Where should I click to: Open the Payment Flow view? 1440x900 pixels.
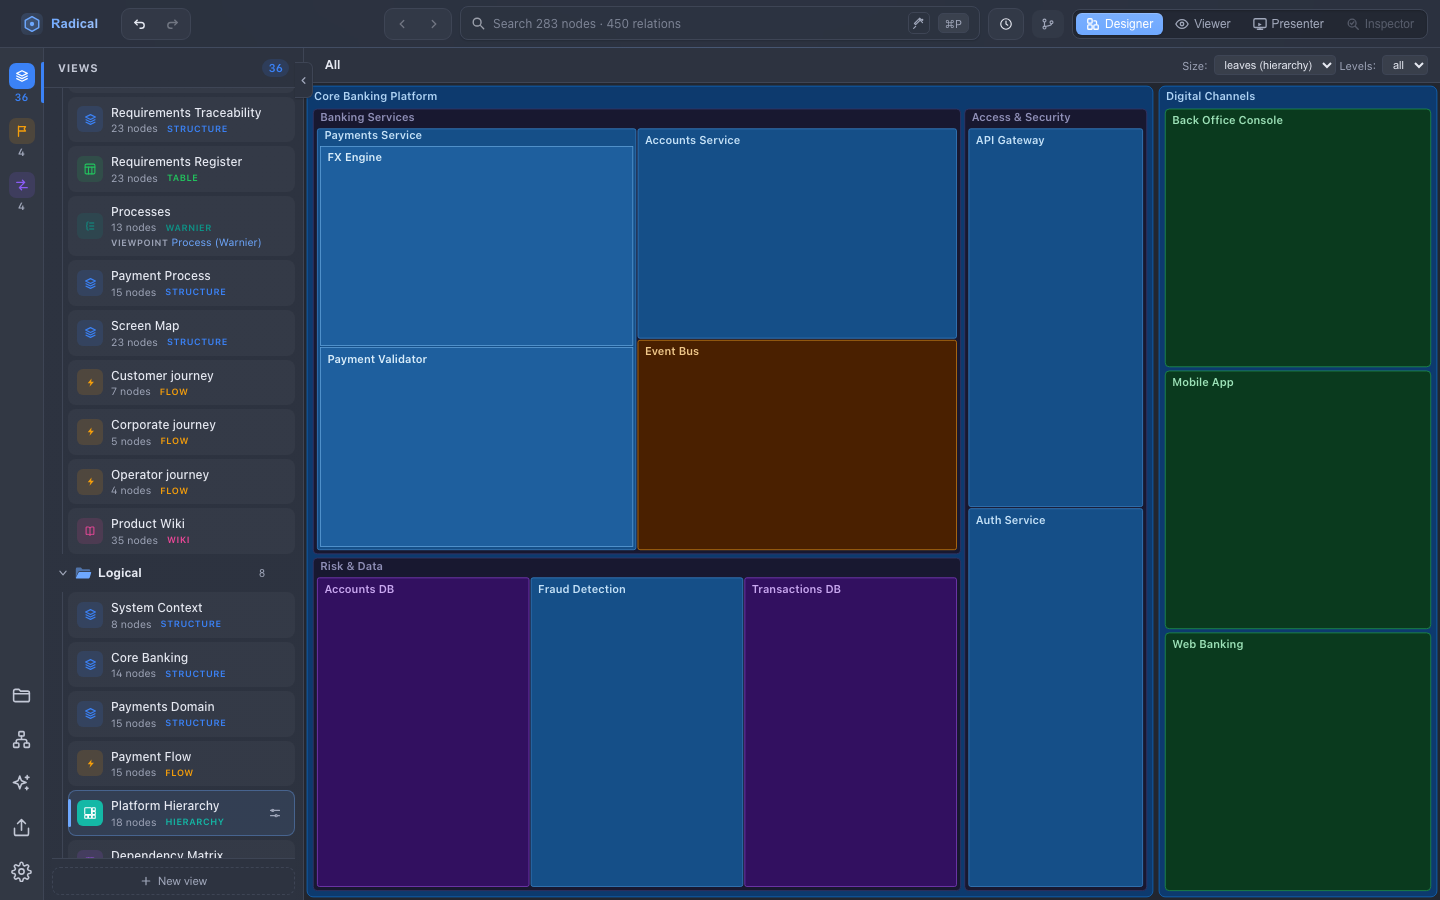(181, 764)
